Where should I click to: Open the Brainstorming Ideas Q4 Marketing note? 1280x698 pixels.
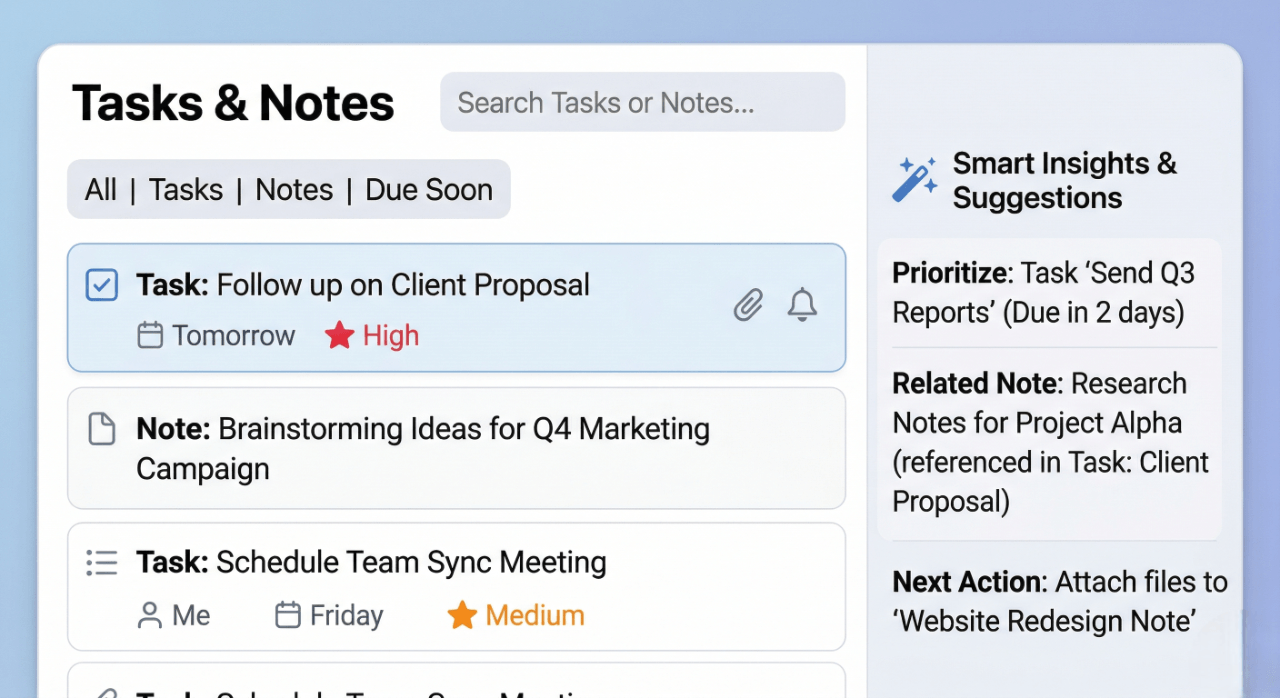pyautogui.click(x=455, y=448)
